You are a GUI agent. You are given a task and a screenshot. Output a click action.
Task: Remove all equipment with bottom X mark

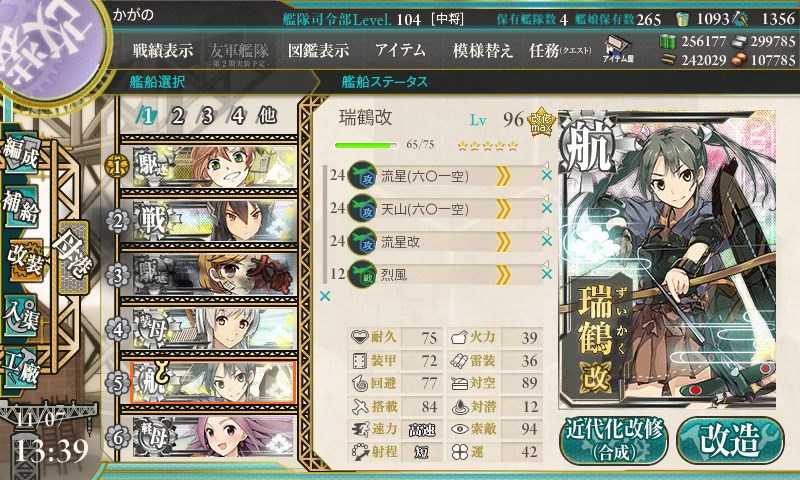click(324, 296)
